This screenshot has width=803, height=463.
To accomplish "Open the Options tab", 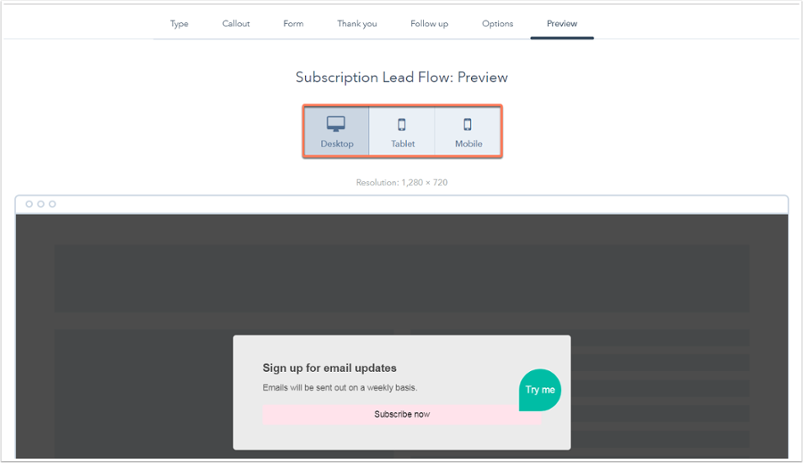I will [x=497, y=24].
